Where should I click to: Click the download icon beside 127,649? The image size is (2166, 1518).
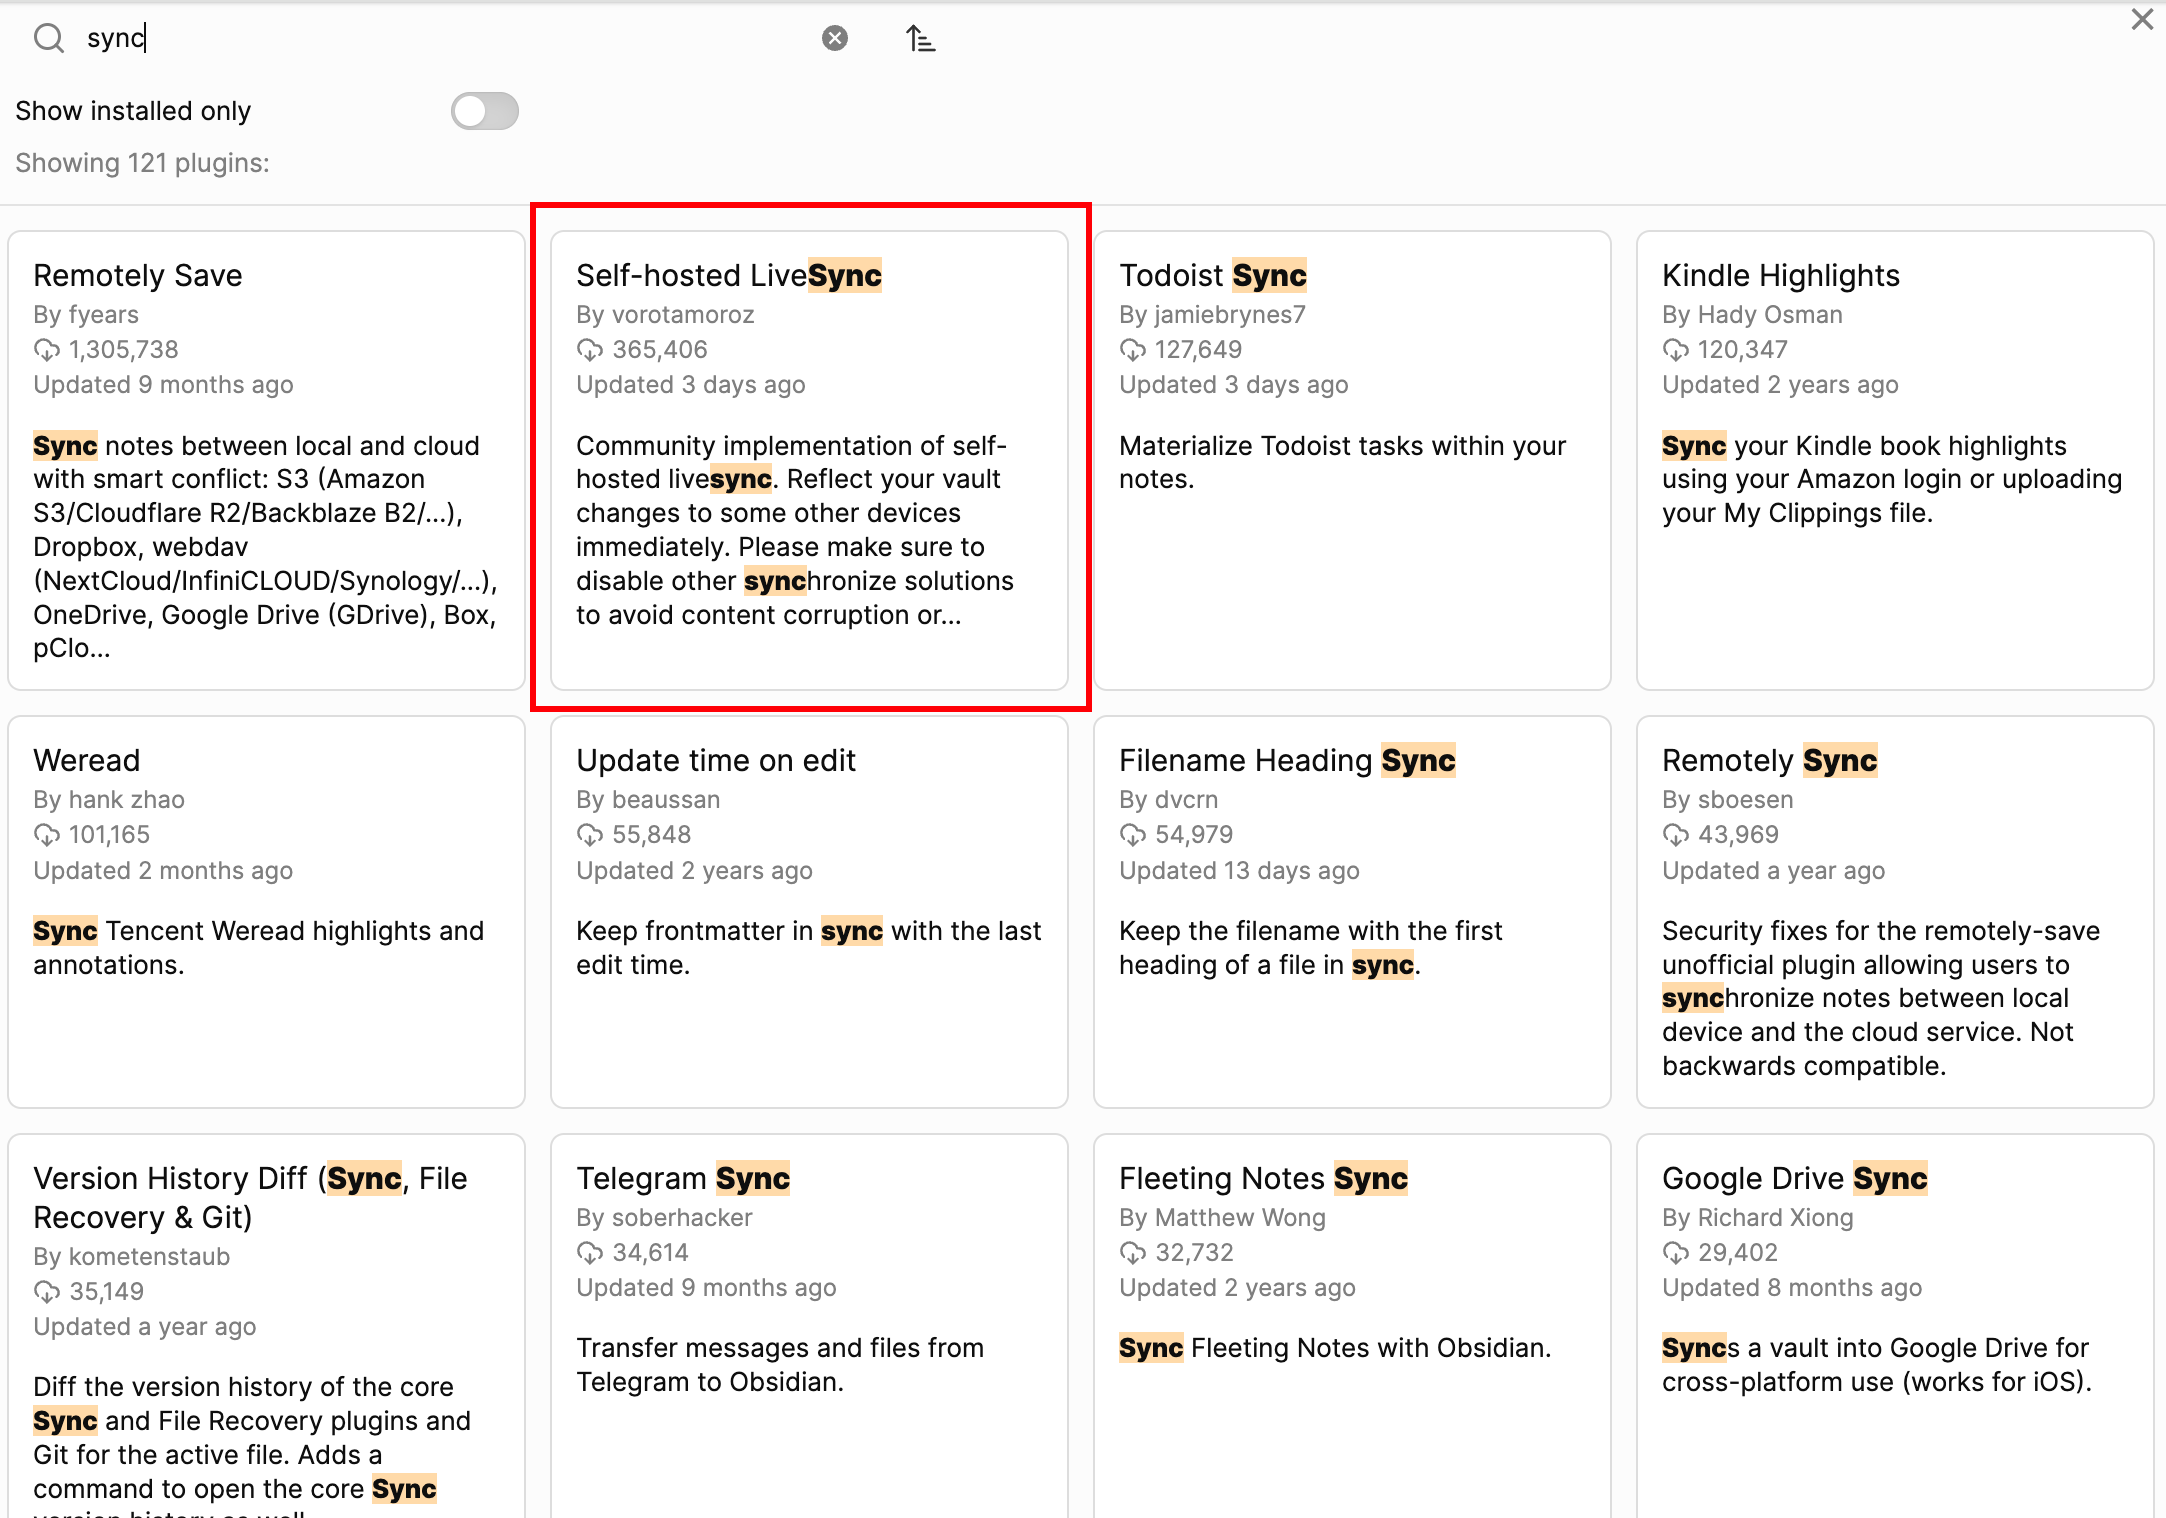click(x=1132, y=350)
